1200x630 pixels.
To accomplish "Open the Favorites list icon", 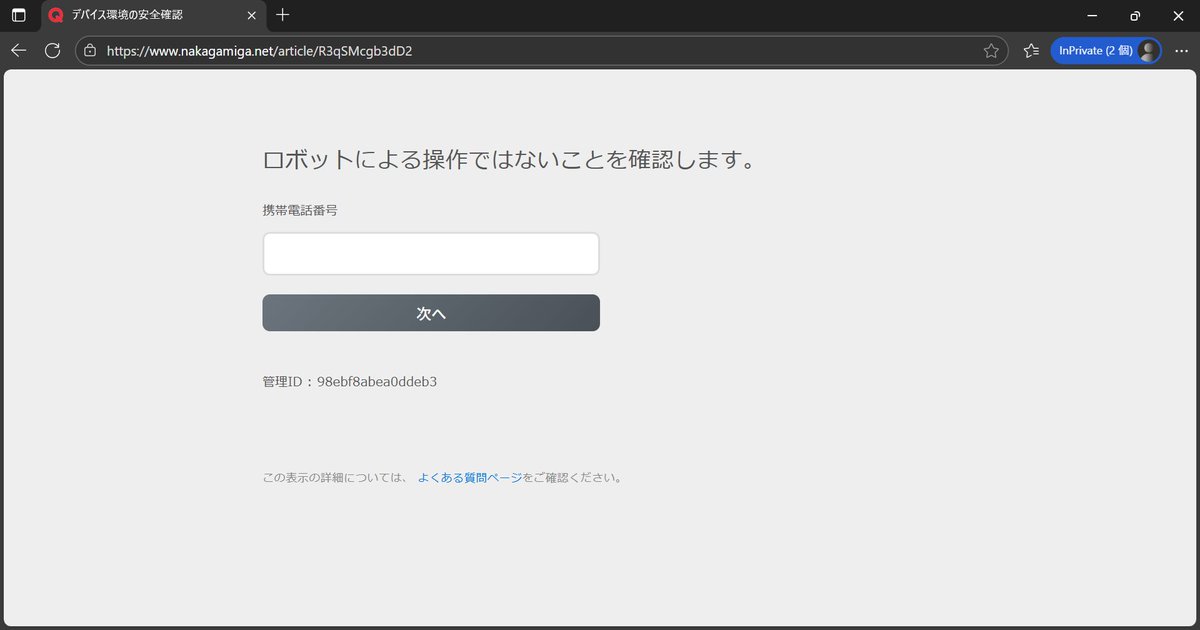I will click(x=1031, y=50).
